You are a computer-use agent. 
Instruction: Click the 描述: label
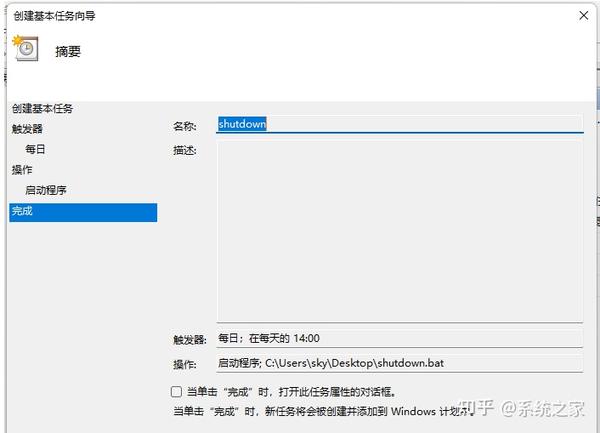[185, 150]
